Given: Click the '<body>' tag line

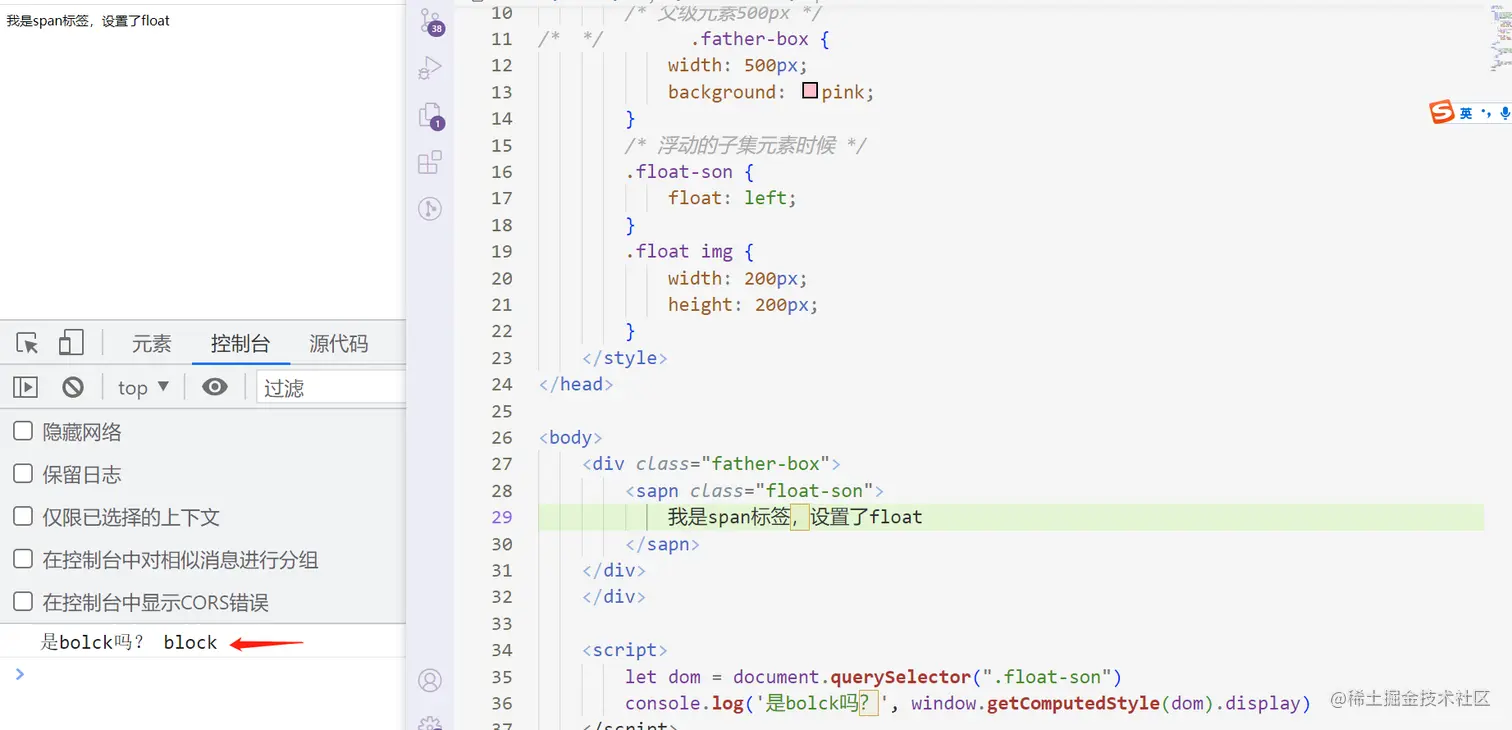Looking at the screenshot, I should (x=570, y=437).
